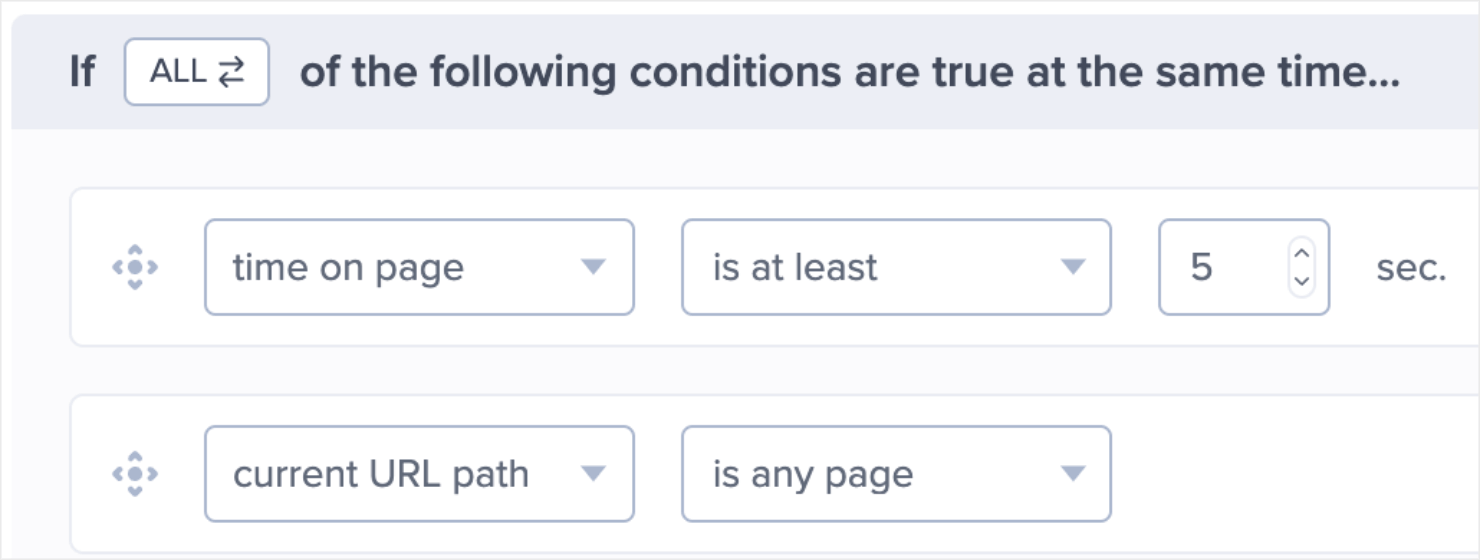Open the "is any page" operator dropdown
The image size is (1480, 560).
[880, 474]
